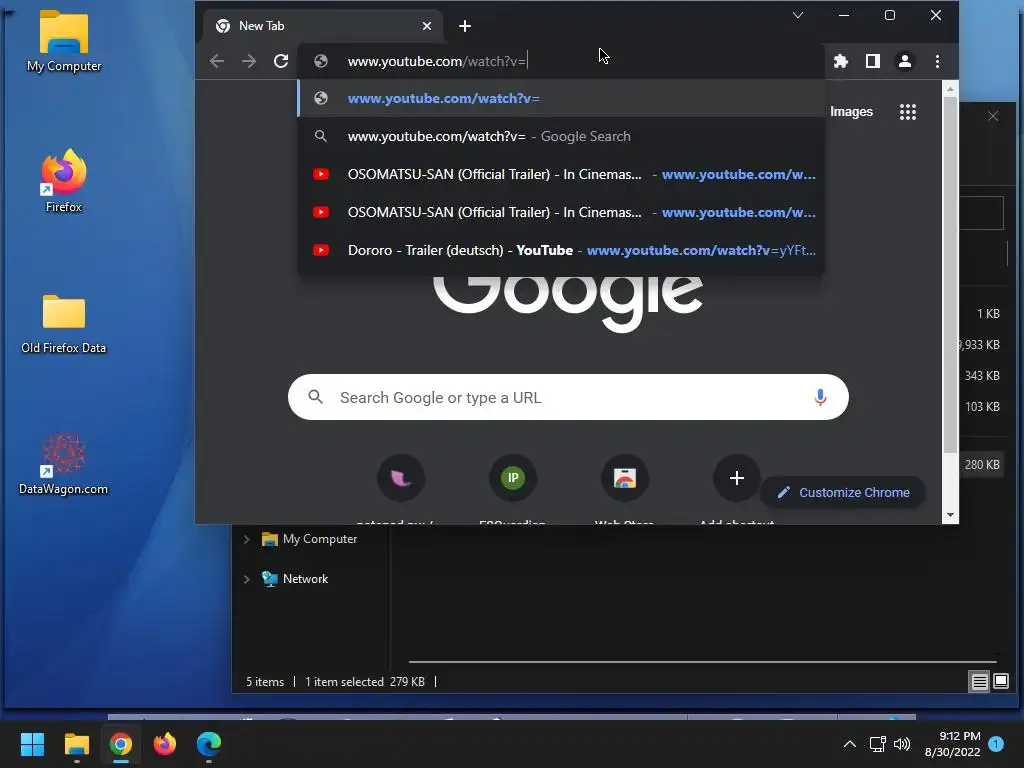Close the New Tab tab

click(x=426, y=26)
